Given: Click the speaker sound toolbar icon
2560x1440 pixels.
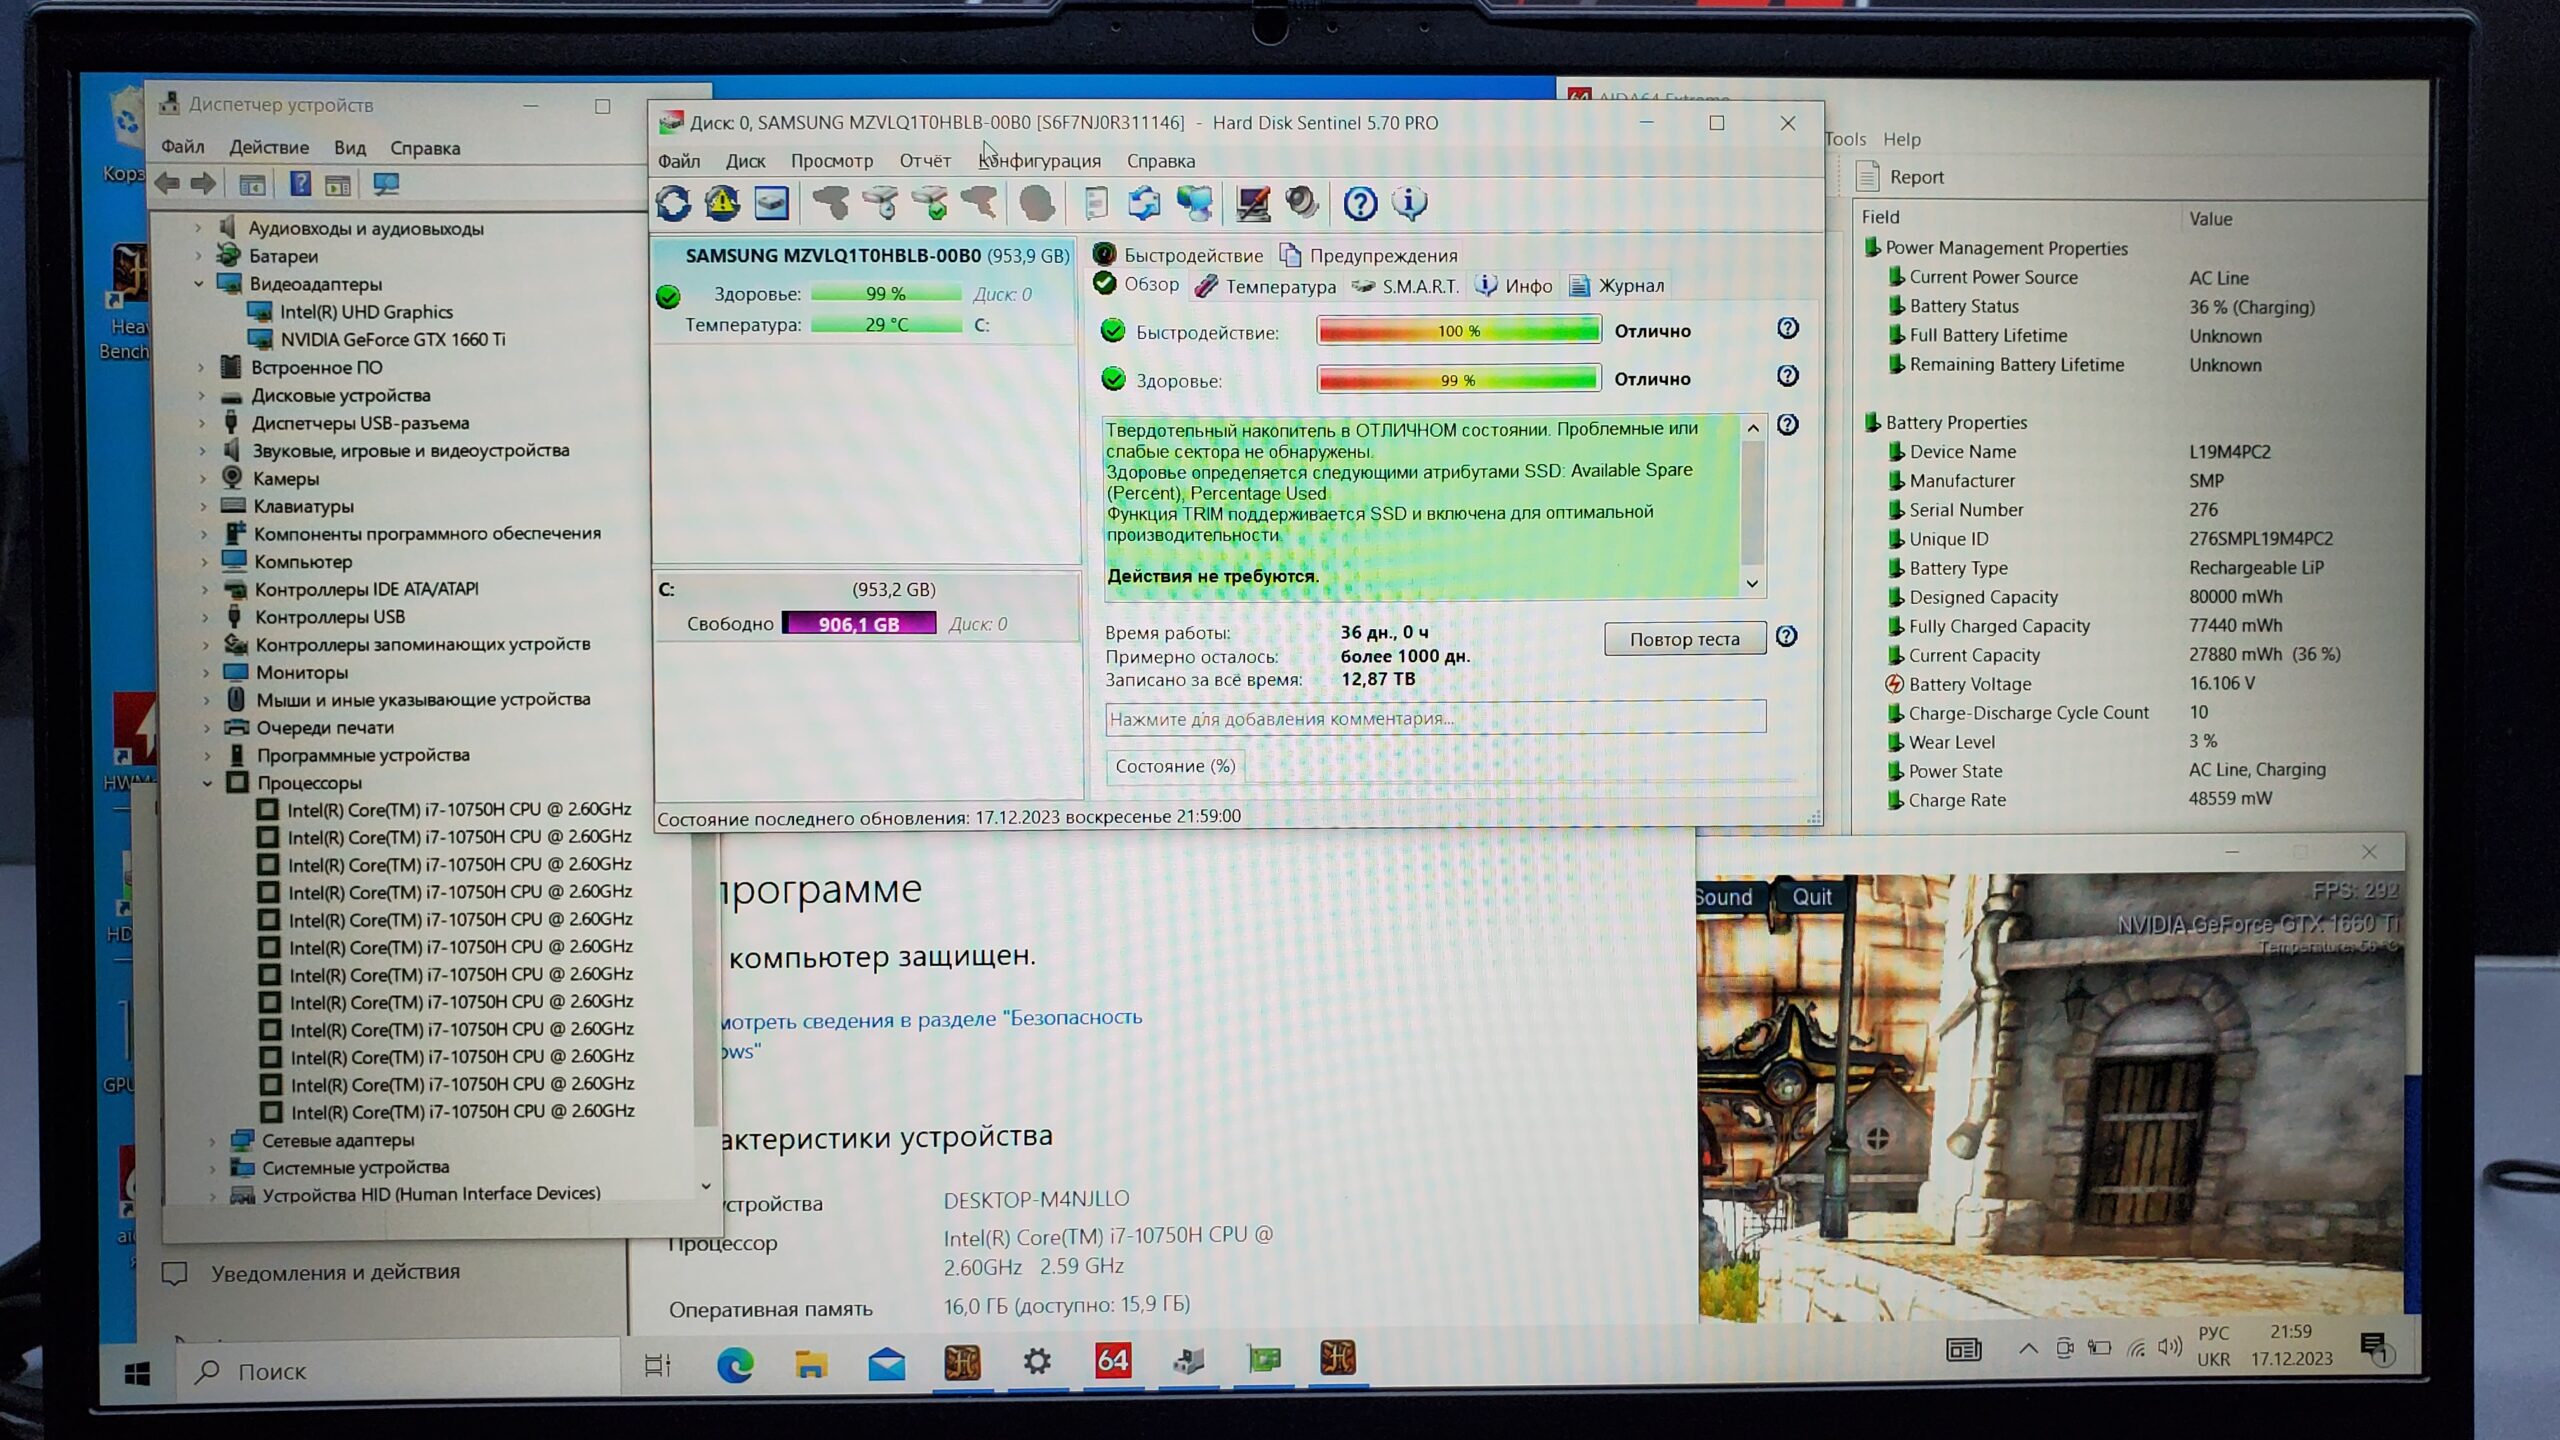Looking at the screenshot, I should [x=1302, y=204].
